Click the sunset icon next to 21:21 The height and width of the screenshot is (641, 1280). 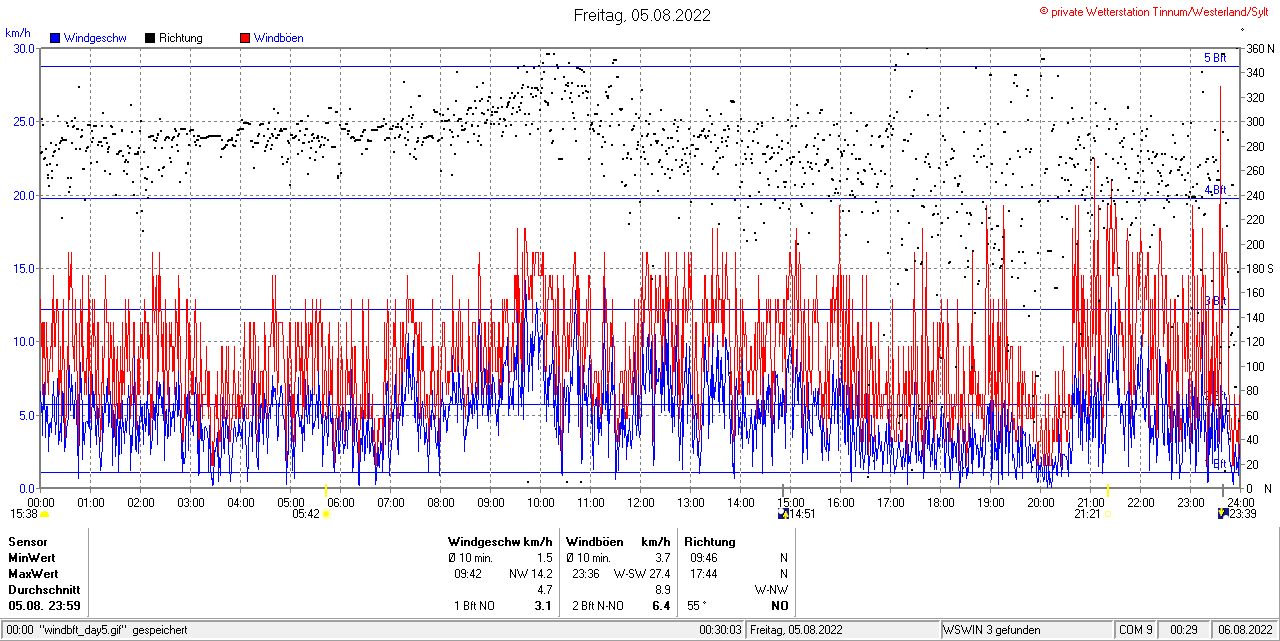[1108, 514]
